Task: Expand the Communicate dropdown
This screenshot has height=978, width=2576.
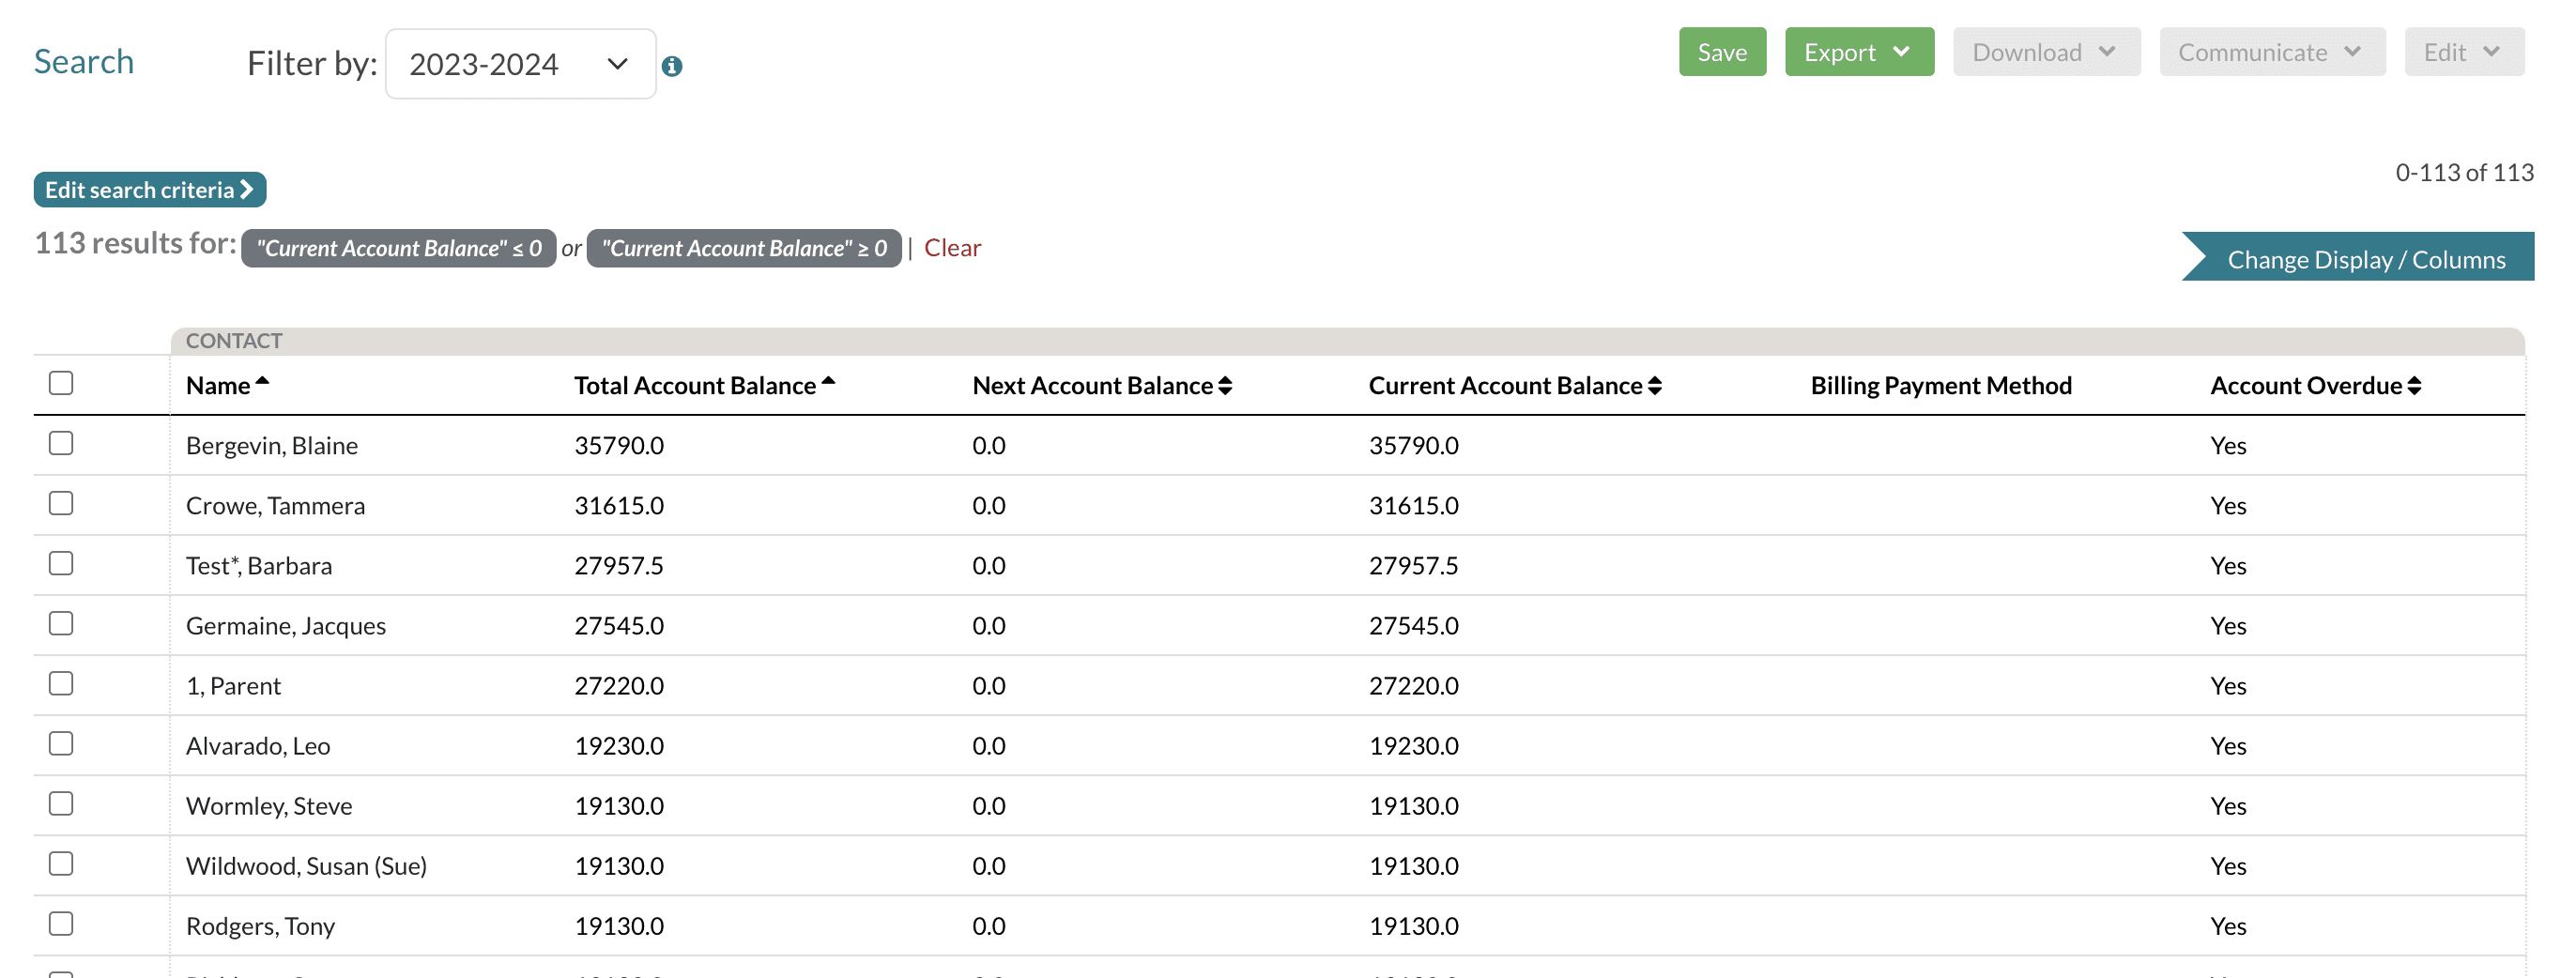Action: [2271, 52]
